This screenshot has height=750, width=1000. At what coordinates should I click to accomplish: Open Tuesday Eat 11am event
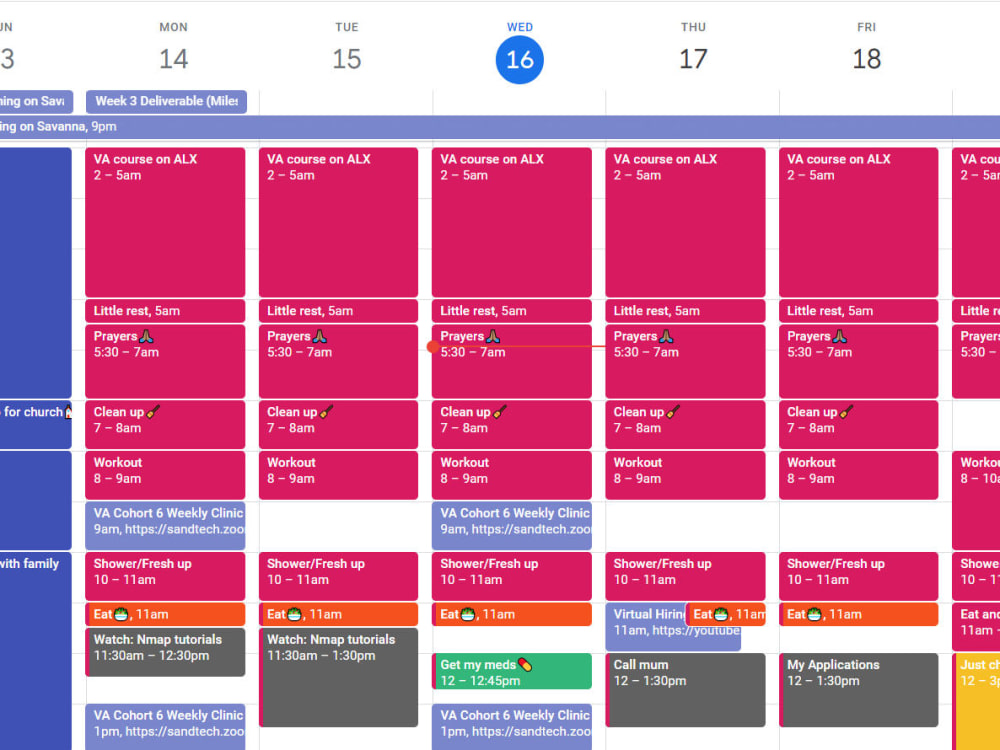(x=339, y=614)
